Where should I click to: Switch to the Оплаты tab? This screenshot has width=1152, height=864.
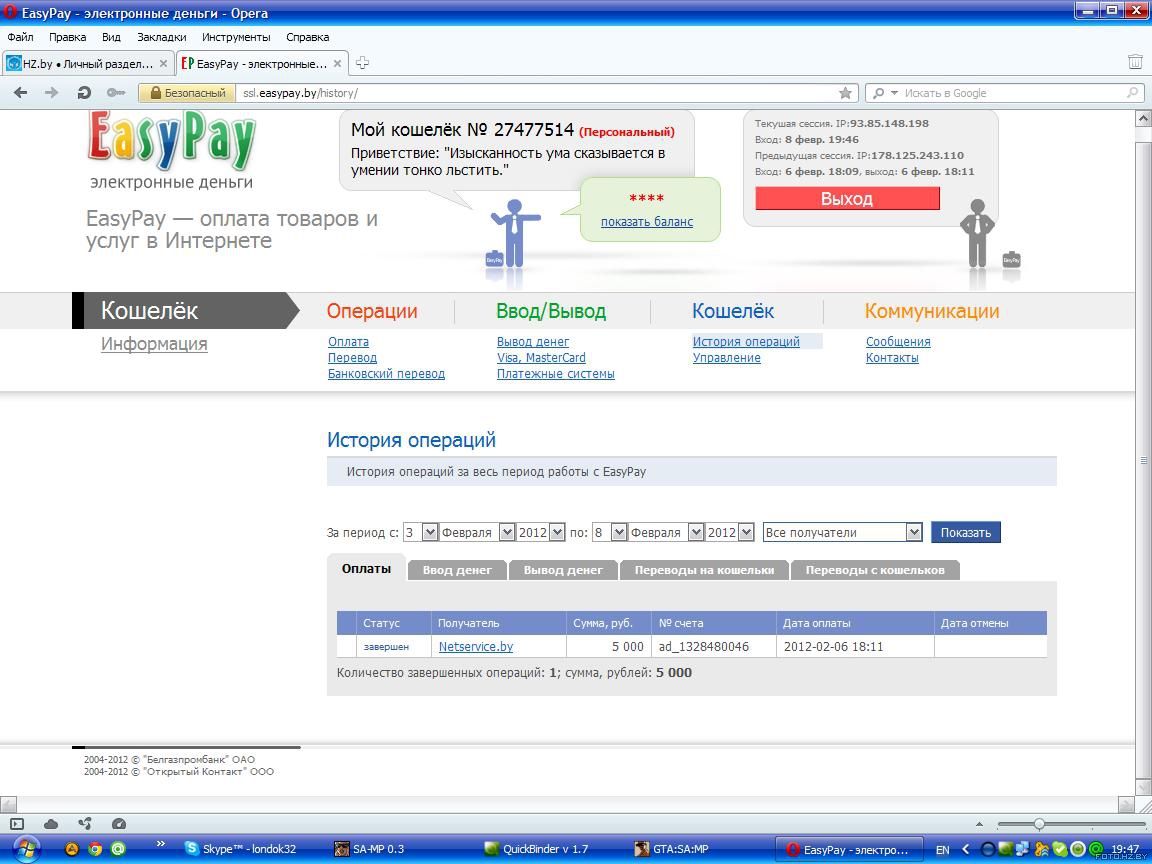point(367,569)
